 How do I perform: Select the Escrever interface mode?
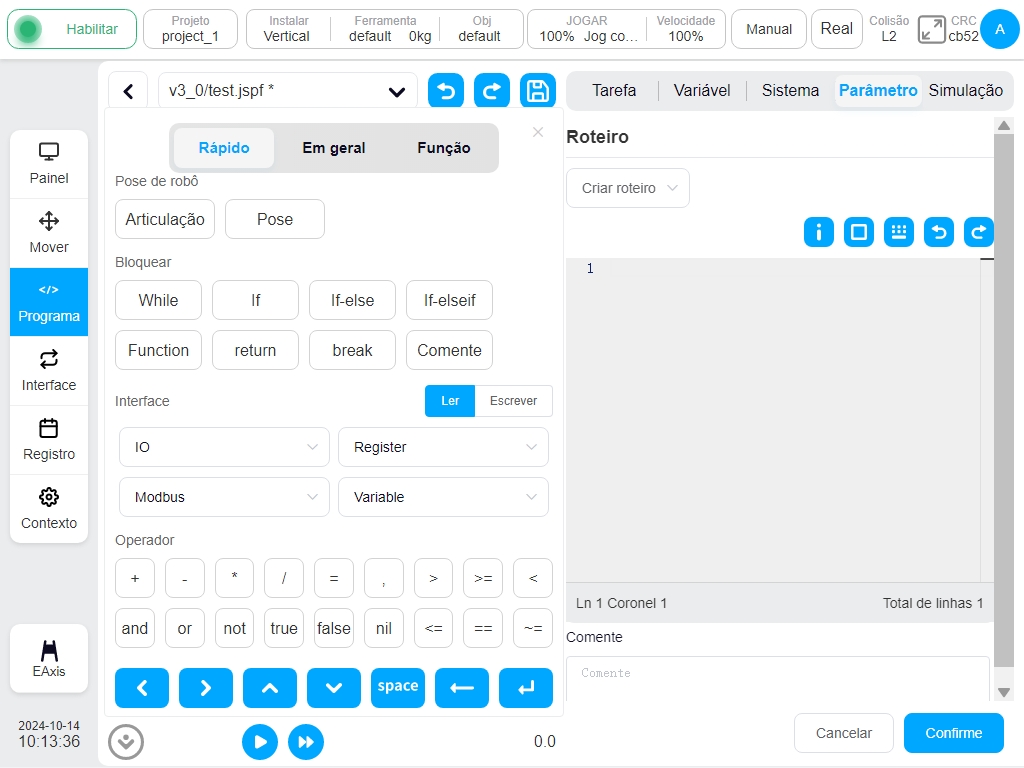pyautogui.click(x=513, y=401)
